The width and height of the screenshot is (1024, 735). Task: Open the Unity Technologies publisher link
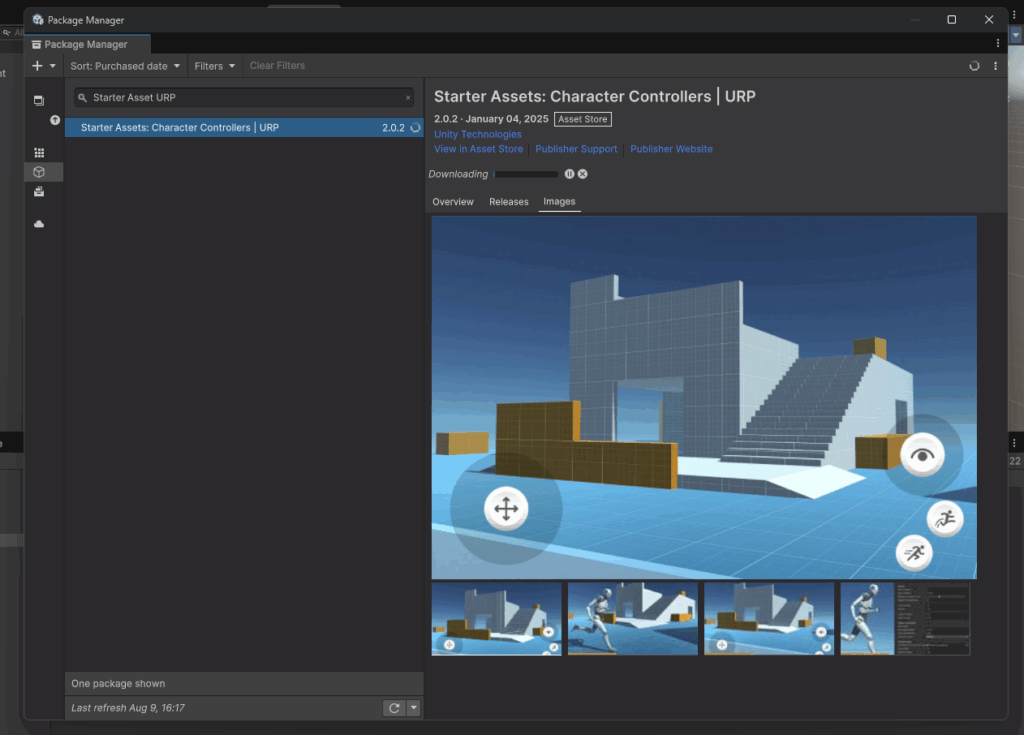(x=478, y=135)
